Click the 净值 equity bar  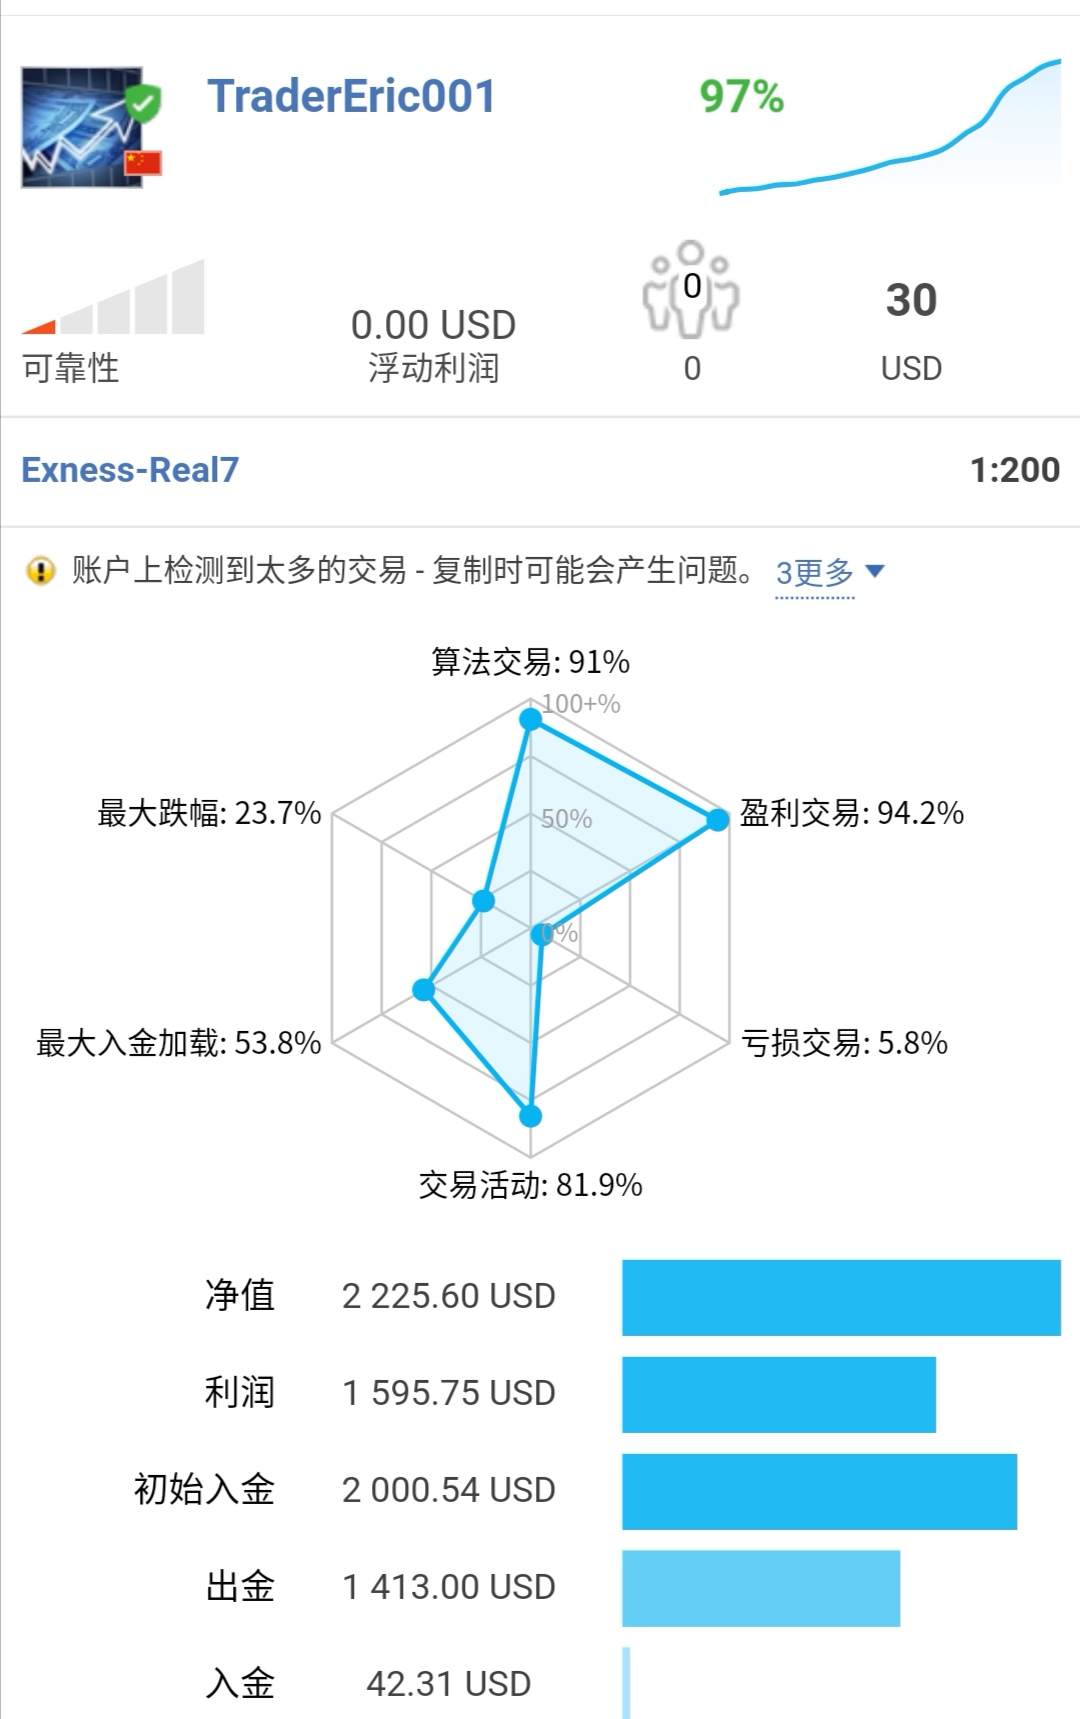point(841,1297)
